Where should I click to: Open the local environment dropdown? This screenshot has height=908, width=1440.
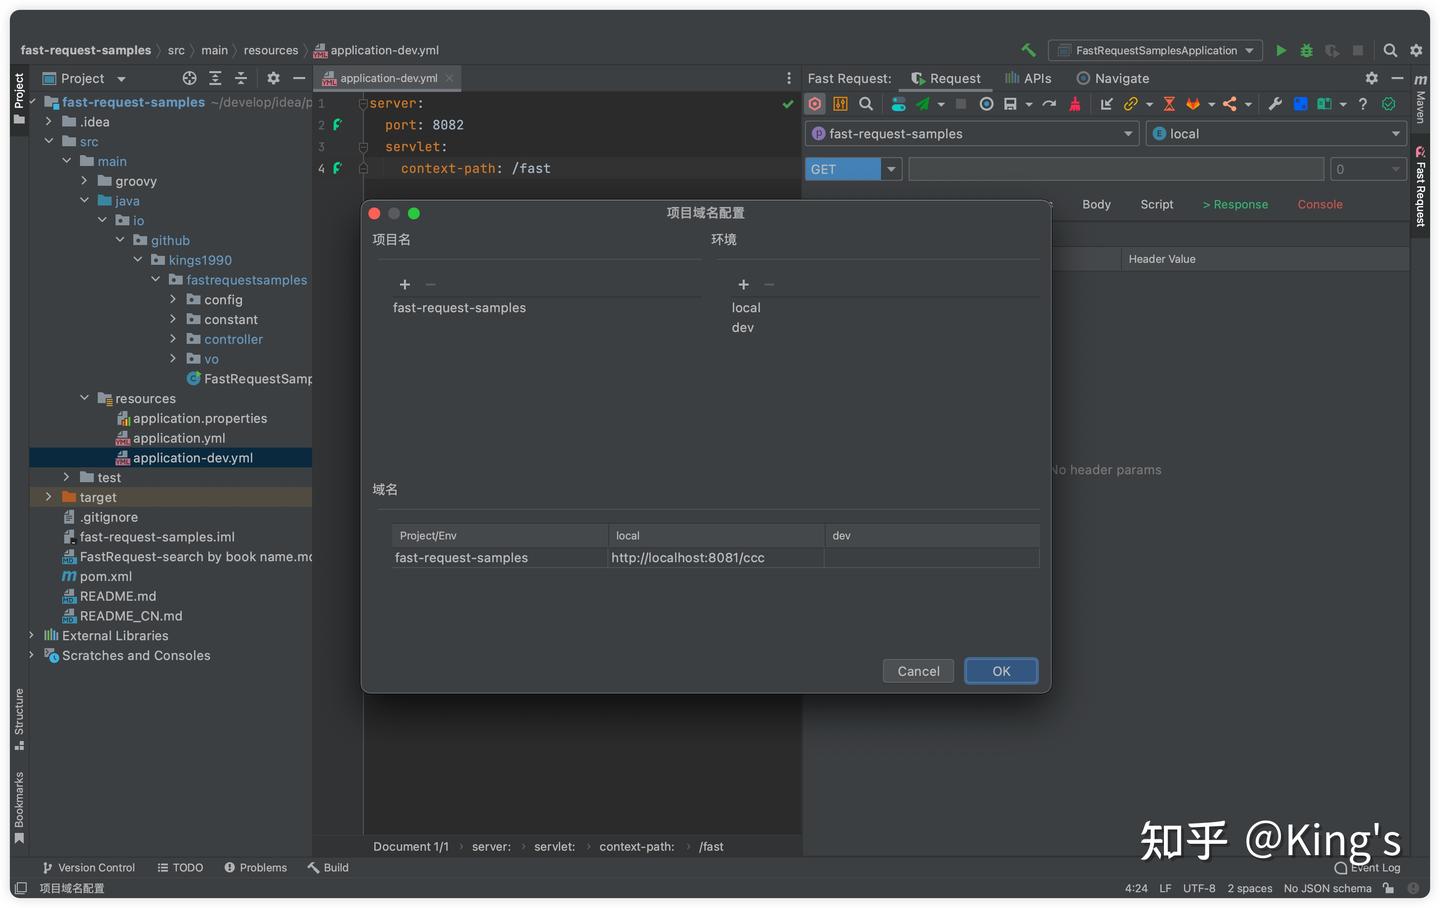point(1277,133)
